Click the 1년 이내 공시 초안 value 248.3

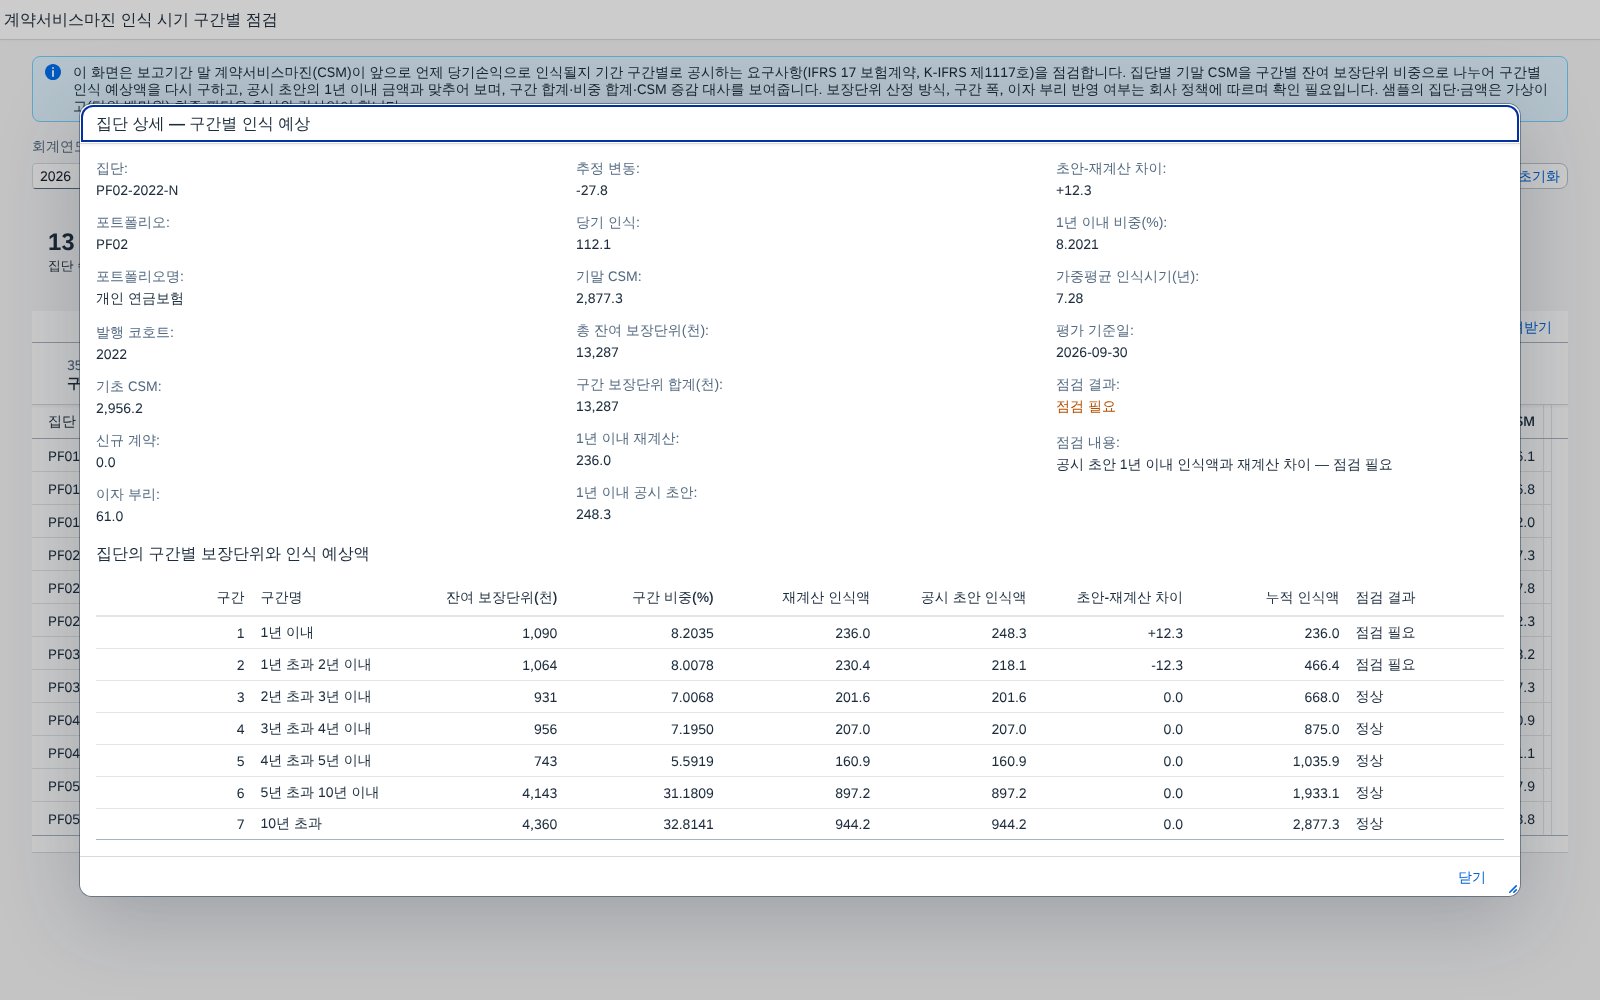click(593, 514)
